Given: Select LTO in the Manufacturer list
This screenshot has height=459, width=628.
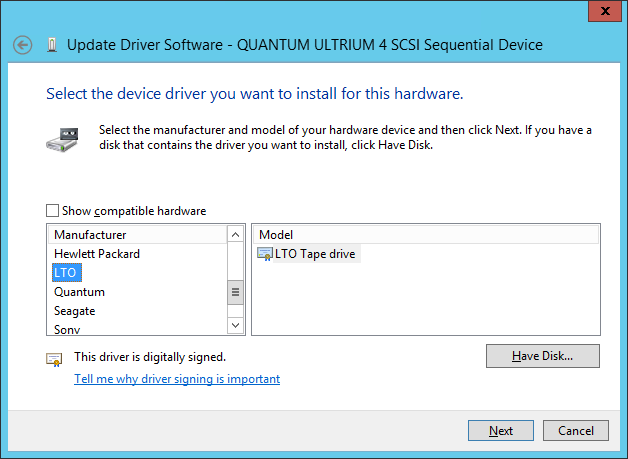Looking at the screenshot, I should (x=66, y=273).
